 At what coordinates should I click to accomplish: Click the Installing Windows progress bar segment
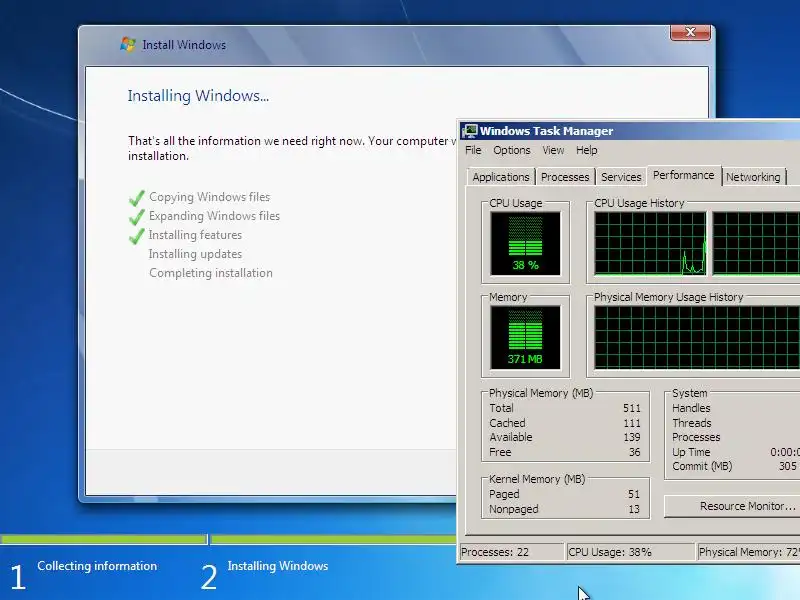click(333, 539)
